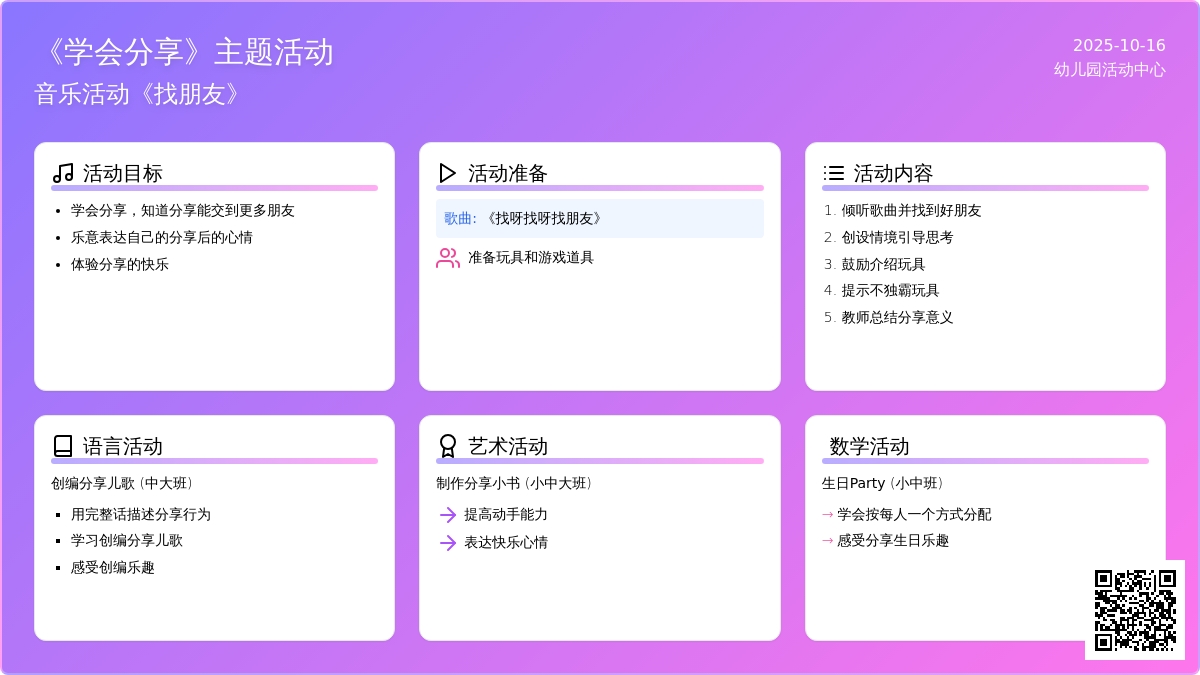The image size is (1200, 675).
Task: Click the purple arrow icon beside 提高动手能力
Action: pyautogui.click(x=448, y=515)
